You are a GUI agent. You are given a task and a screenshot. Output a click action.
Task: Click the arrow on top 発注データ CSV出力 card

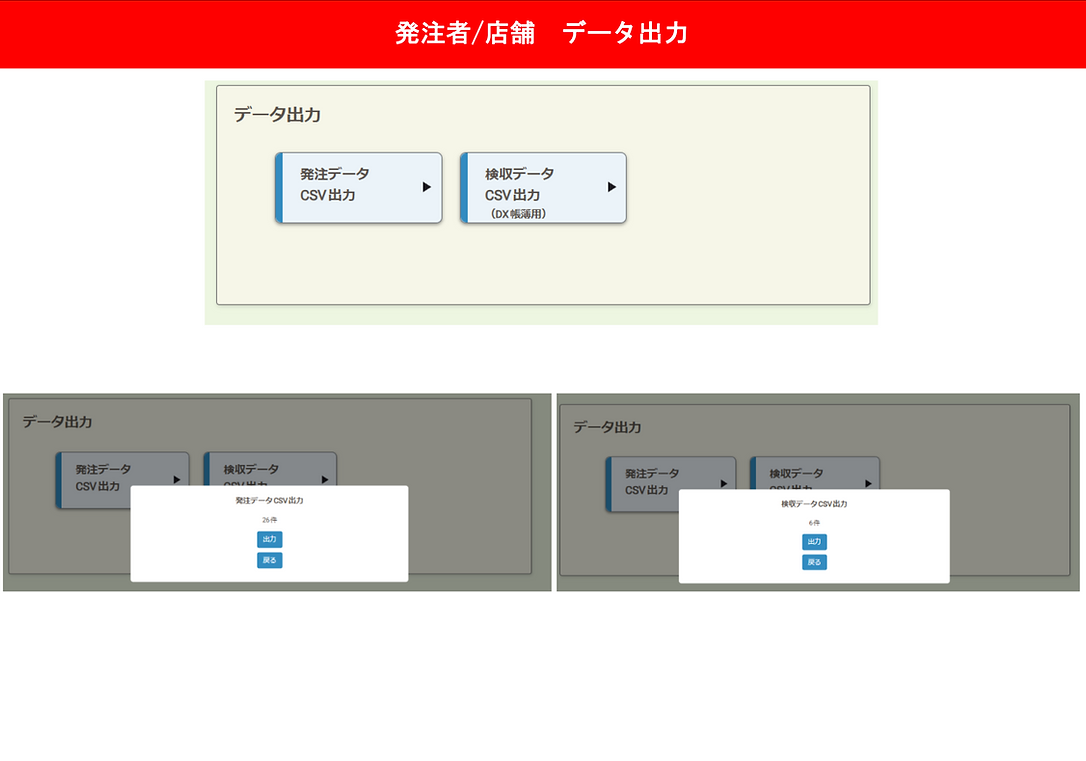point(427,187)
